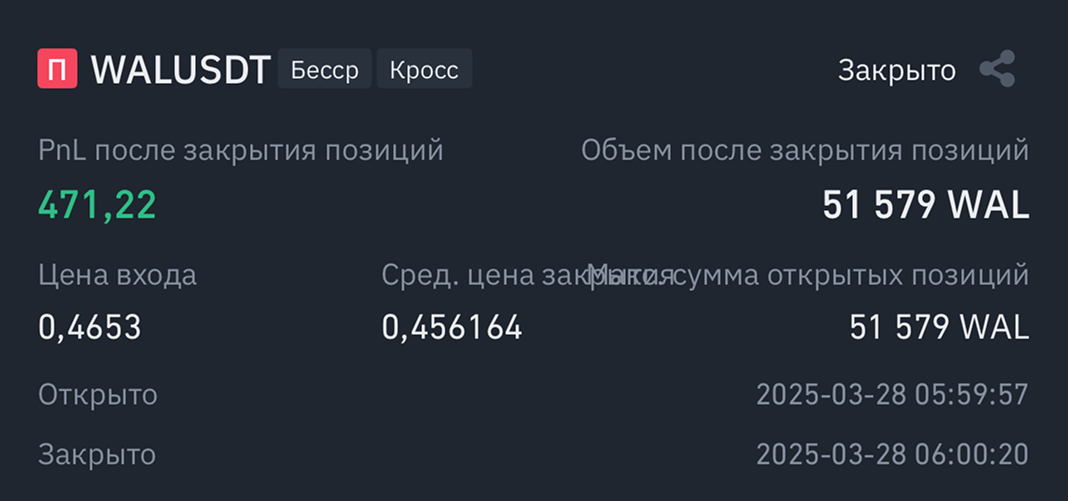Click the 51 579 WAL max open amount
The image size is (1068, 501).
(x=939, y=327)
